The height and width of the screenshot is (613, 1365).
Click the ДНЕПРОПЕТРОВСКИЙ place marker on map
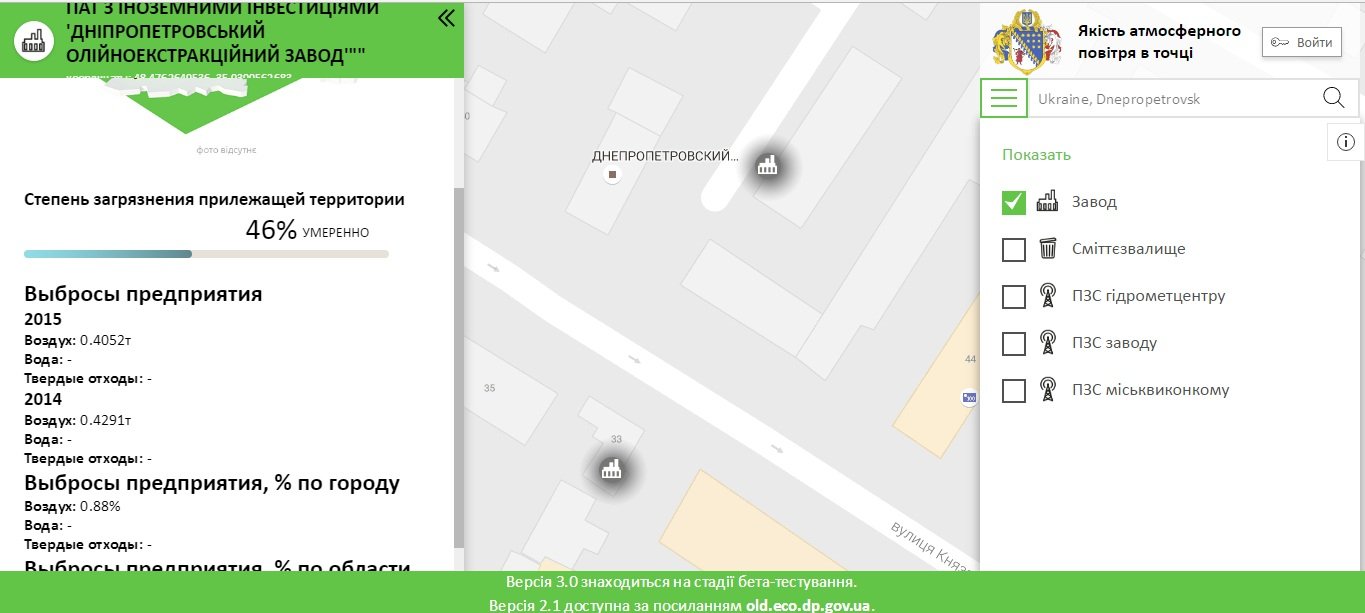613,175
